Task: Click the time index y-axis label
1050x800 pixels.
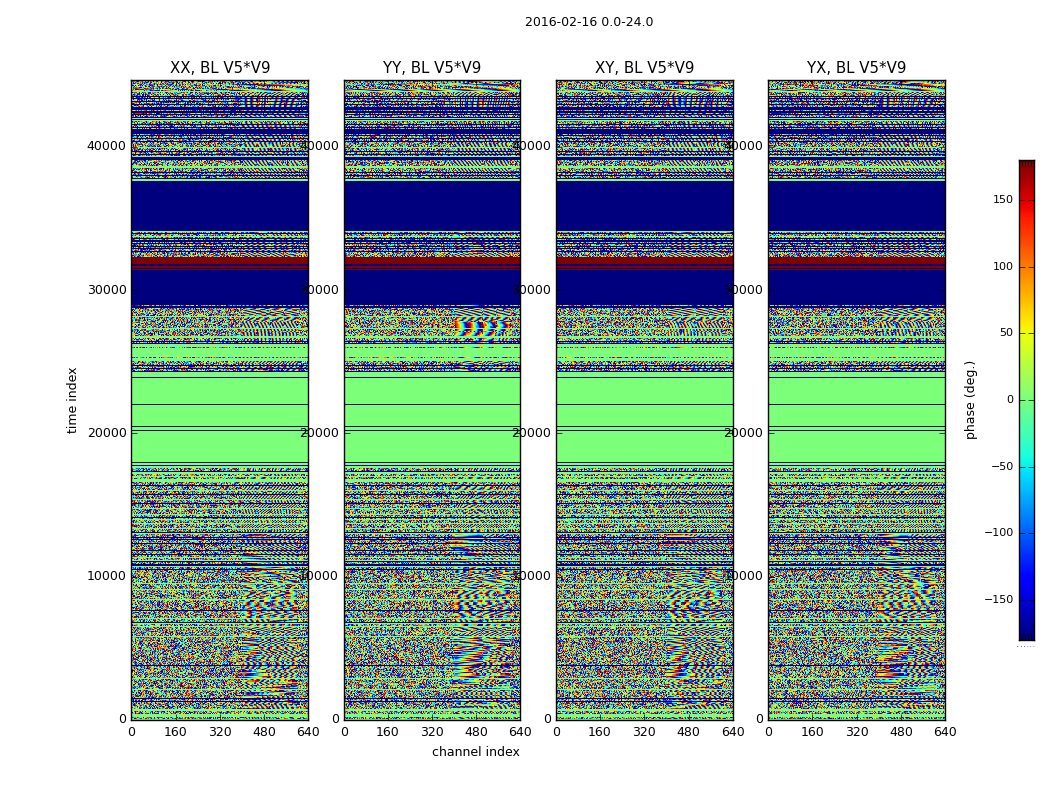Action: click(x=72, y=400)
